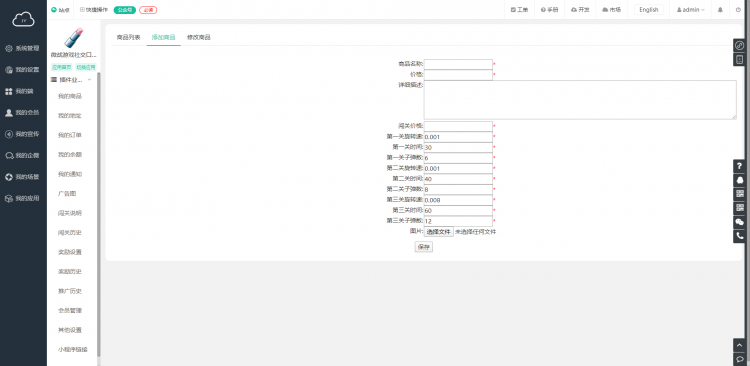Click the 第一关时间 field showing 30
The image size is (750, 366).
[x=458, y=147]
